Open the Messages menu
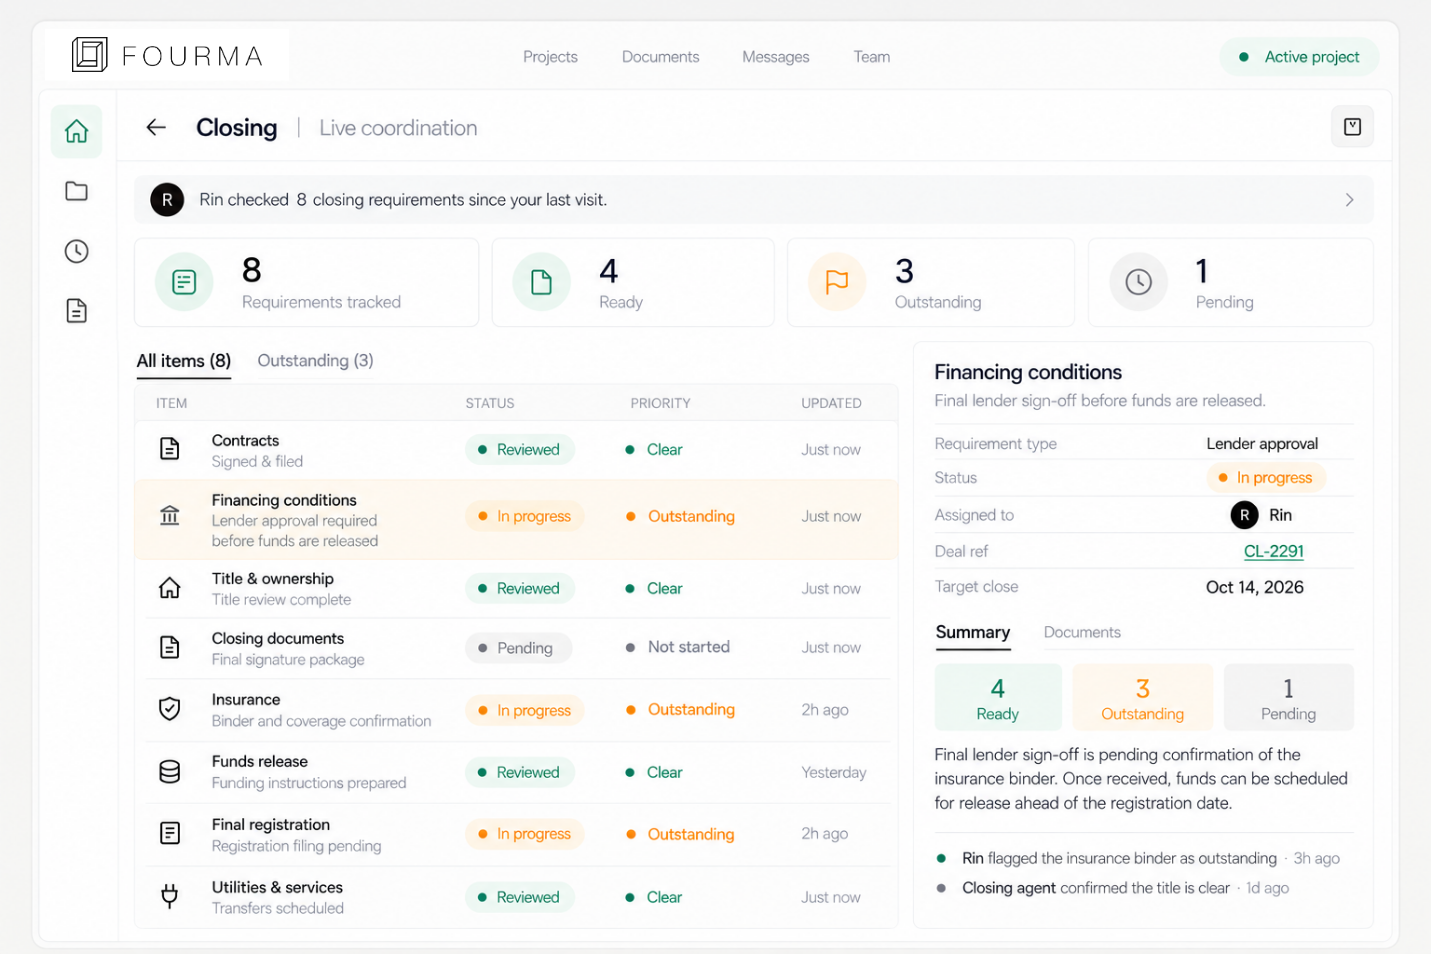The height and width of the screenshot is (954, 1431). tap(776, 57)
